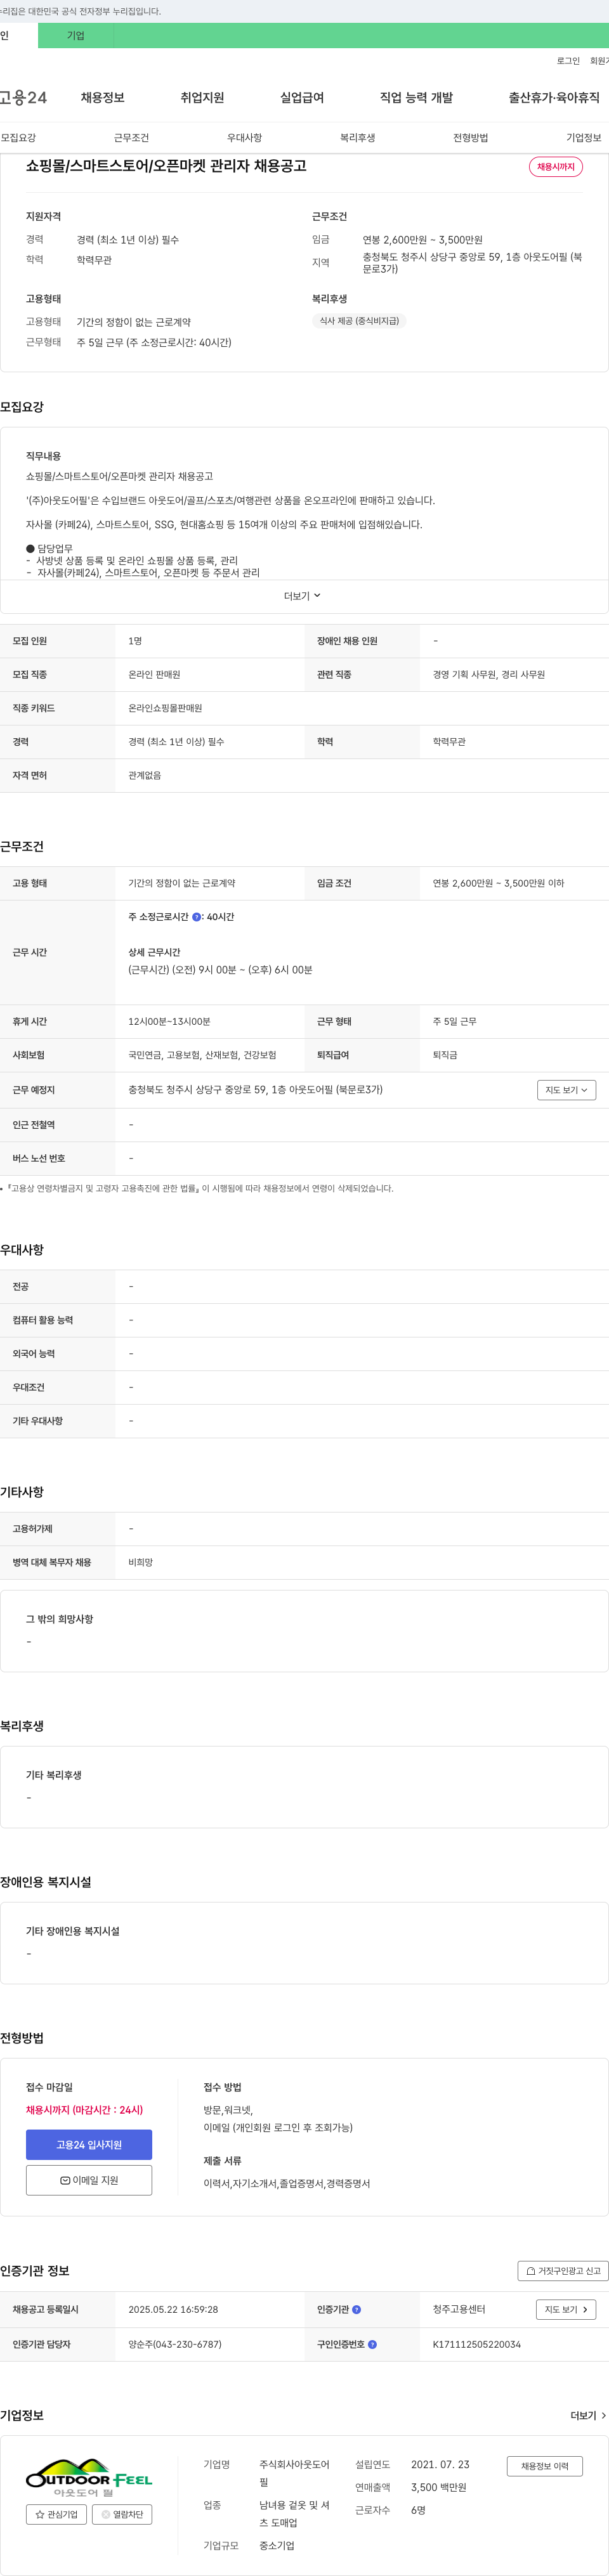Click help icon beside 인증기관

click(x=357, y=2310)
